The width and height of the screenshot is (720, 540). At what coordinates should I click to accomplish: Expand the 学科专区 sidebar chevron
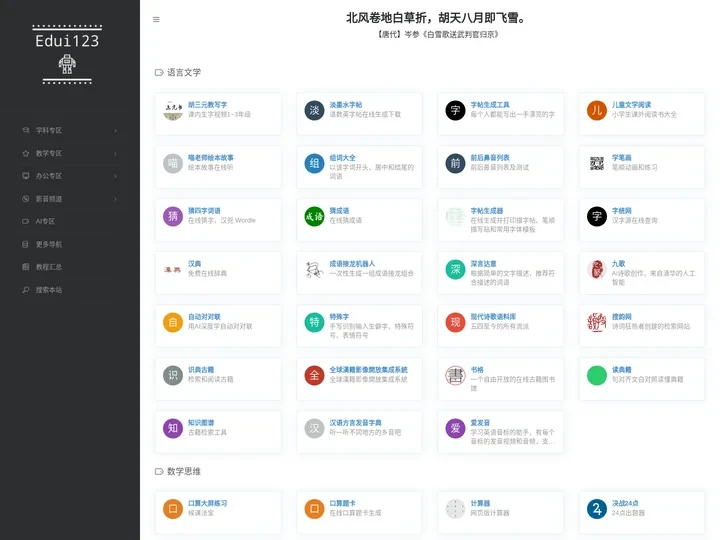click(115, 130)
